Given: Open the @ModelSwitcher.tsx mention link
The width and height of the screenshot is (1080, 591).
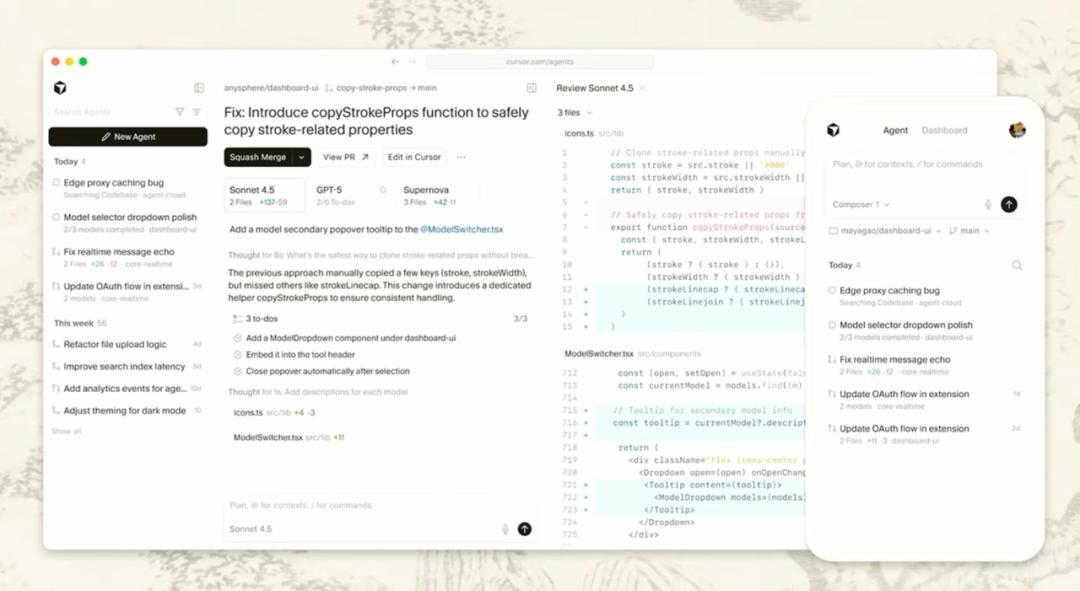Looking at the screenshot, I should click(461, 229).
